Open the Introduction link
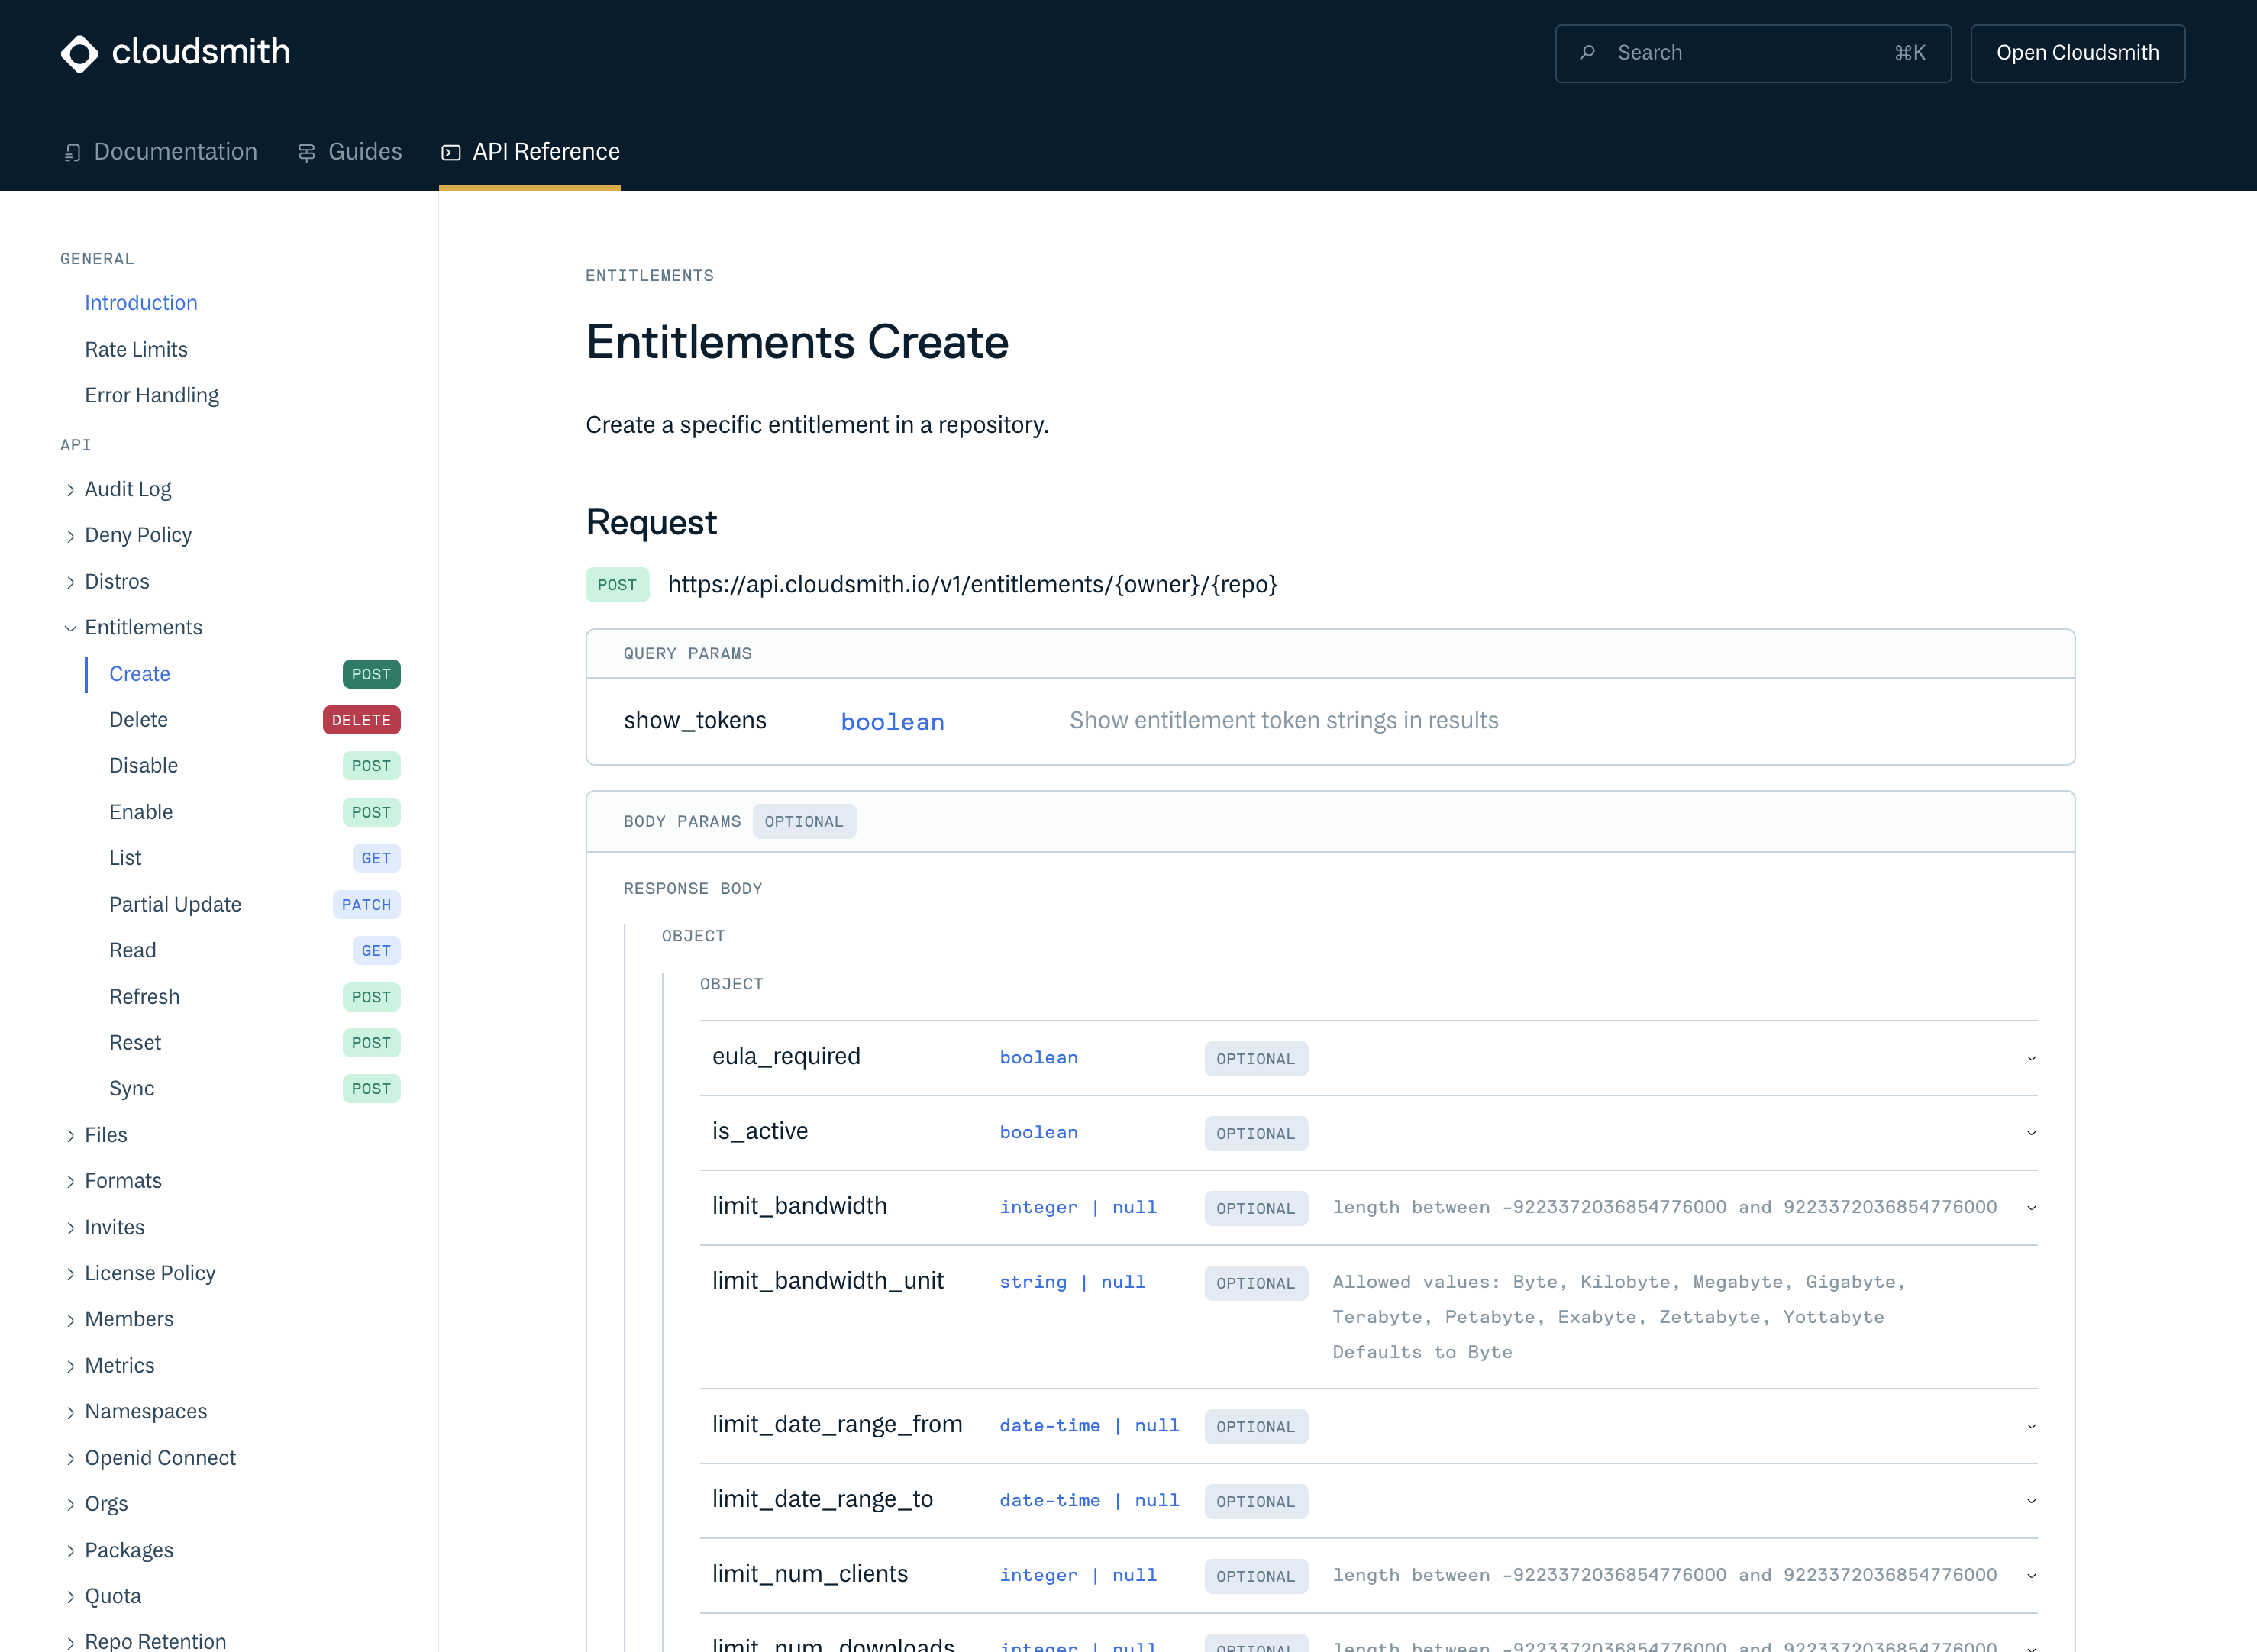 pos(141,303)
